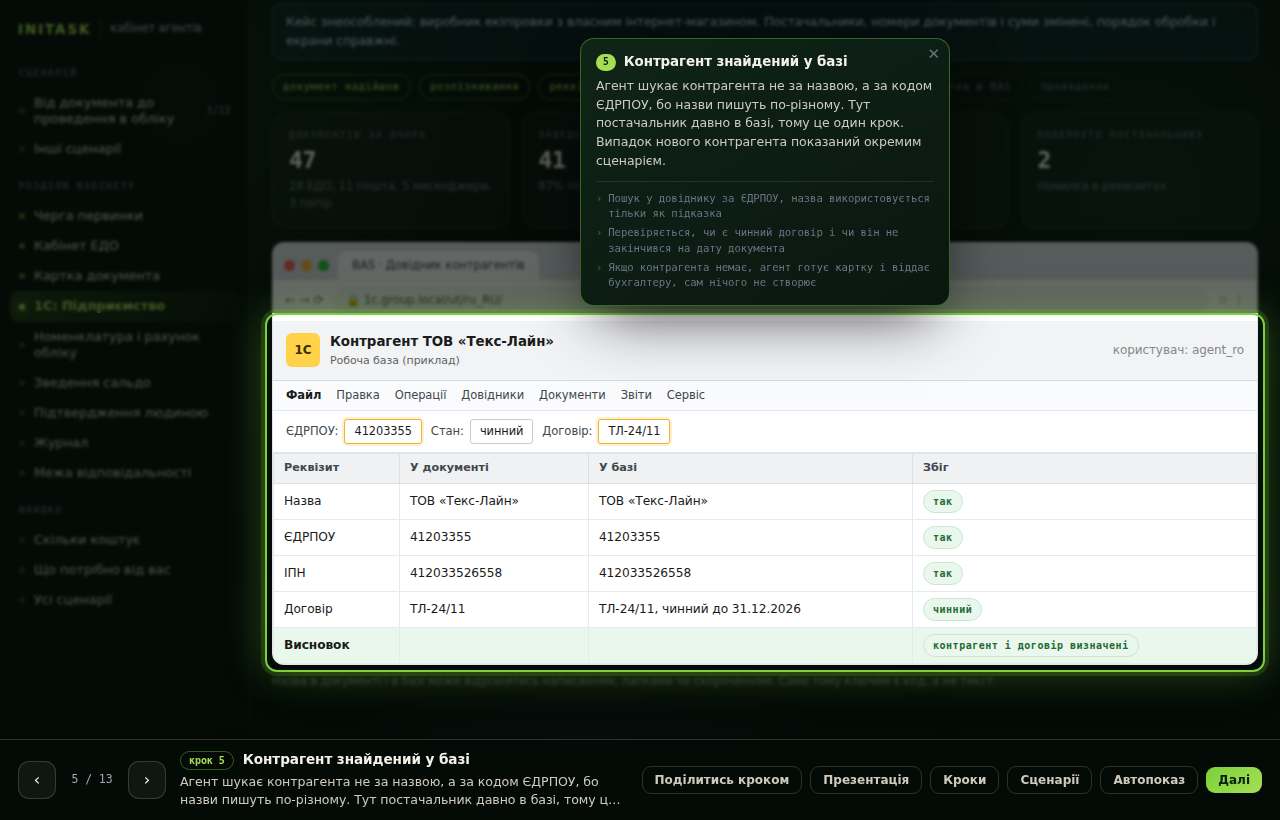Click the 'так' badge in Назва row
1280x820 pixels.
(943, 502)
